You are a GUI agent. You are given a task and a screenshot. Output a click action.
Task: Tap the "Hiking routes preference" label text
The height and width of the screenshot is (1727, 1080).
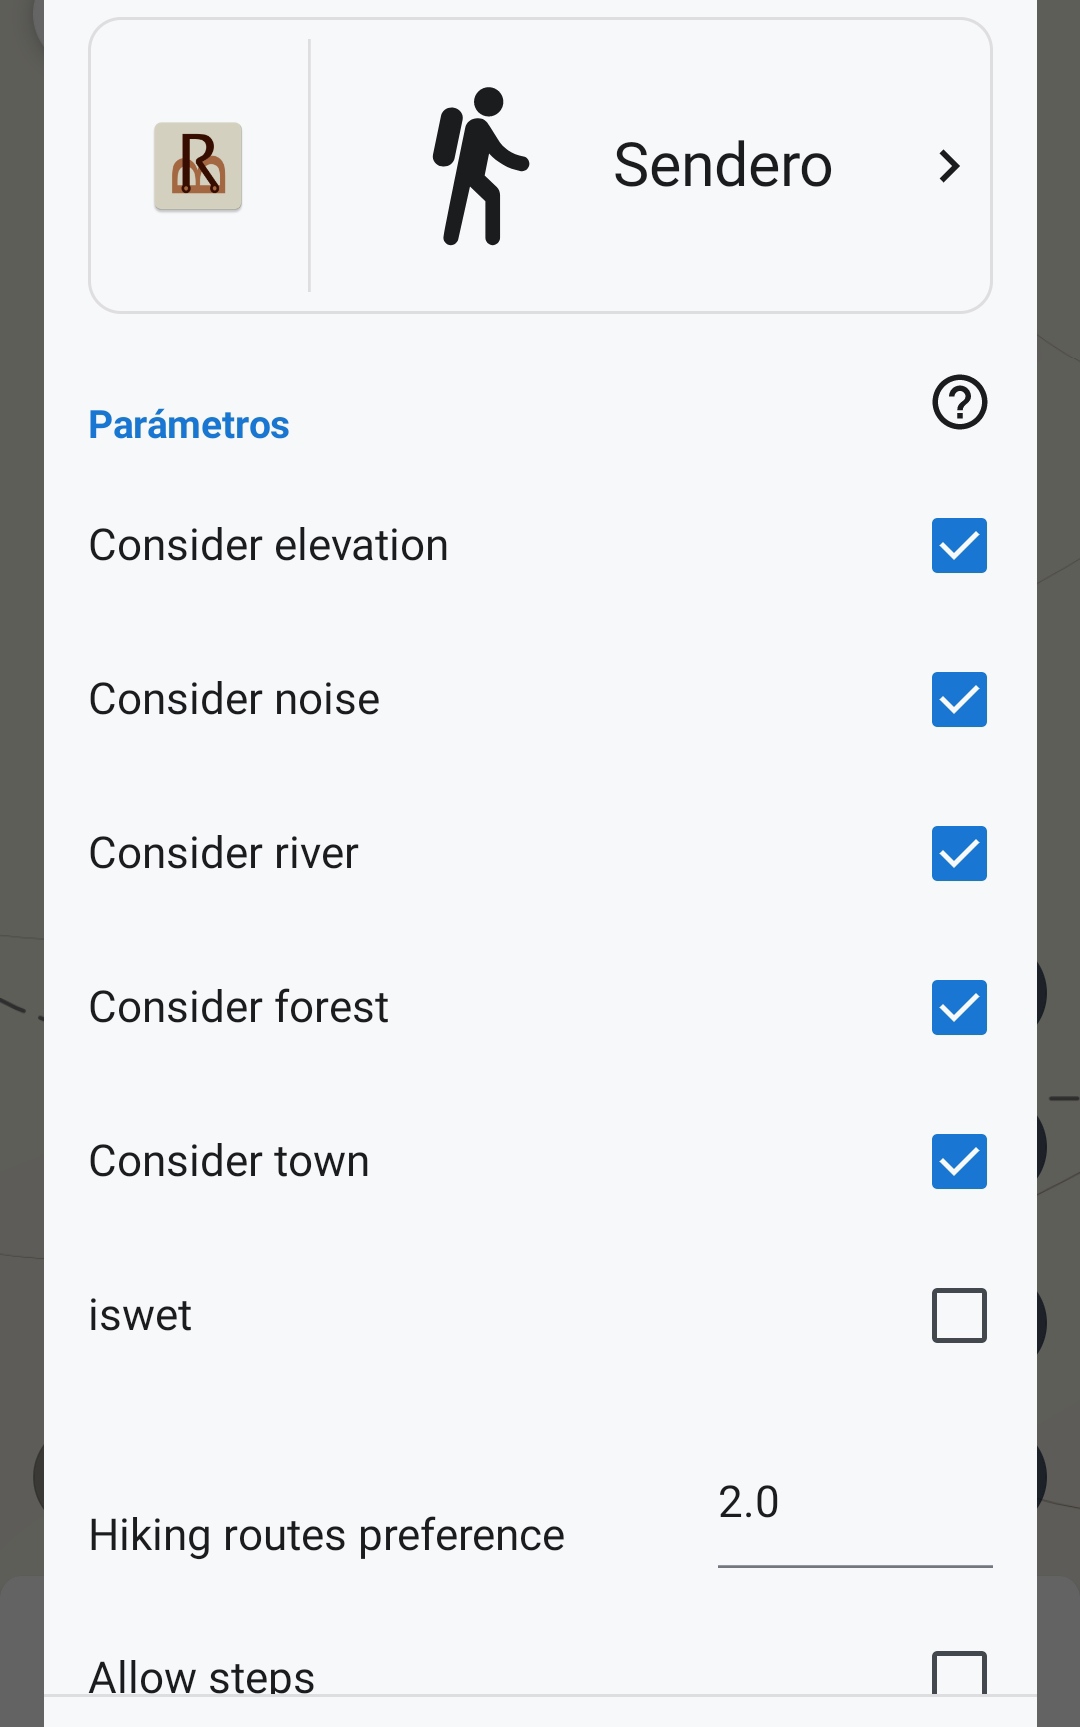326,1536
